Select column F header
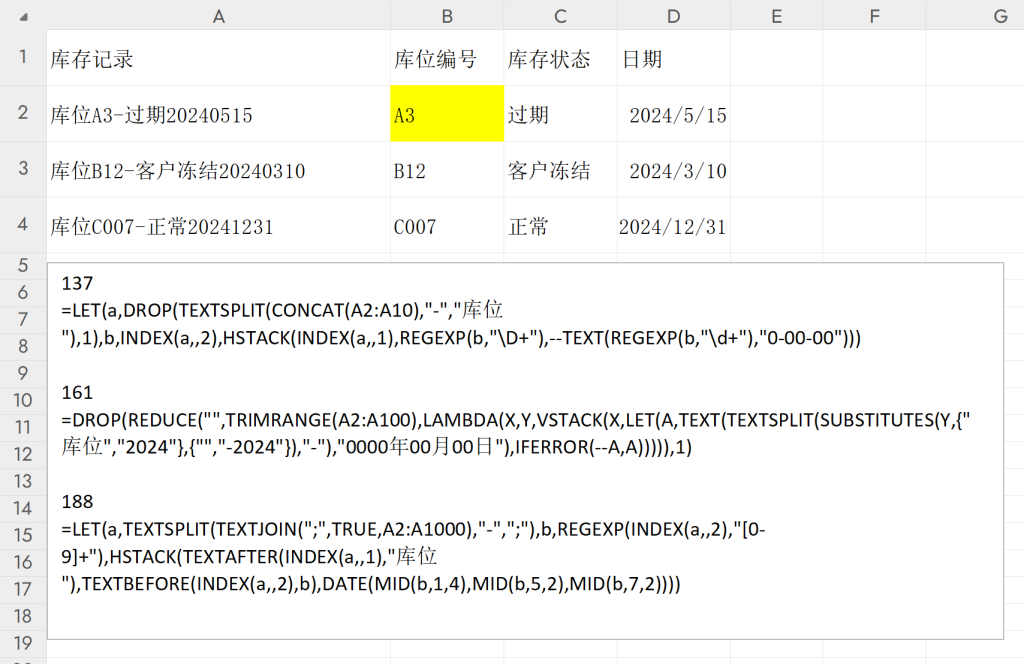1024x664 pixels. click(874, 16)
